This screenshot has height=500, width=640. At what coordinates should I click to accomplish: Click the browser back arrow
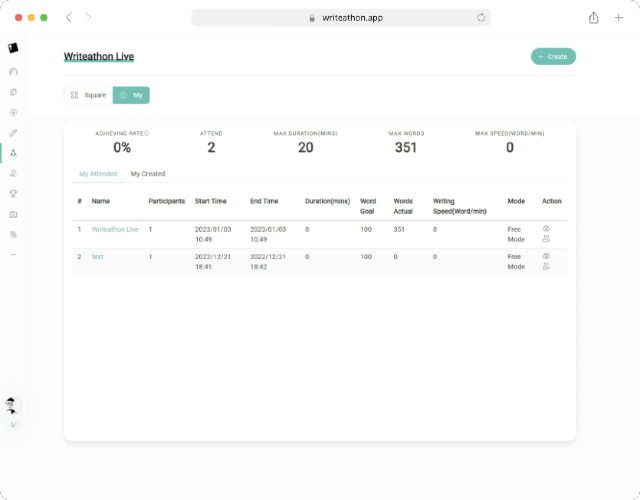(x=69, y=18)
